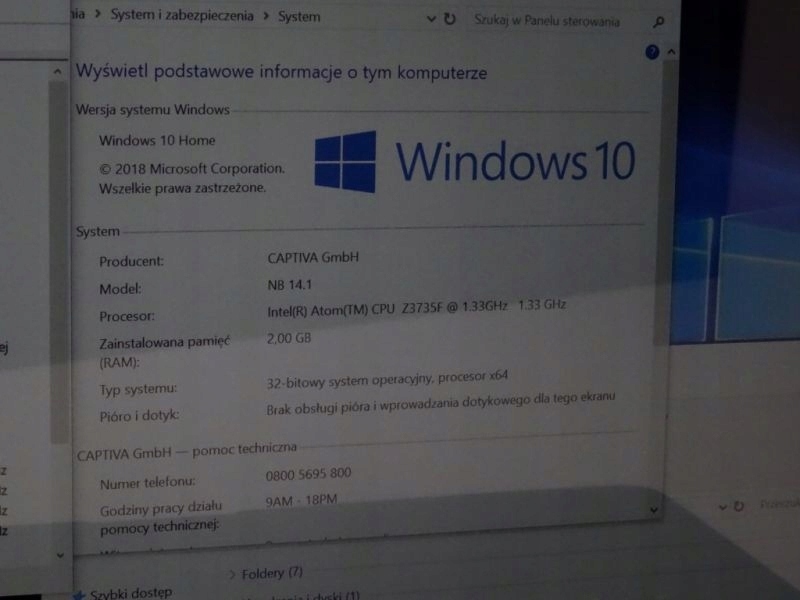Click the left pane vertical scrollbar thumb

click(x=59, y=260)
